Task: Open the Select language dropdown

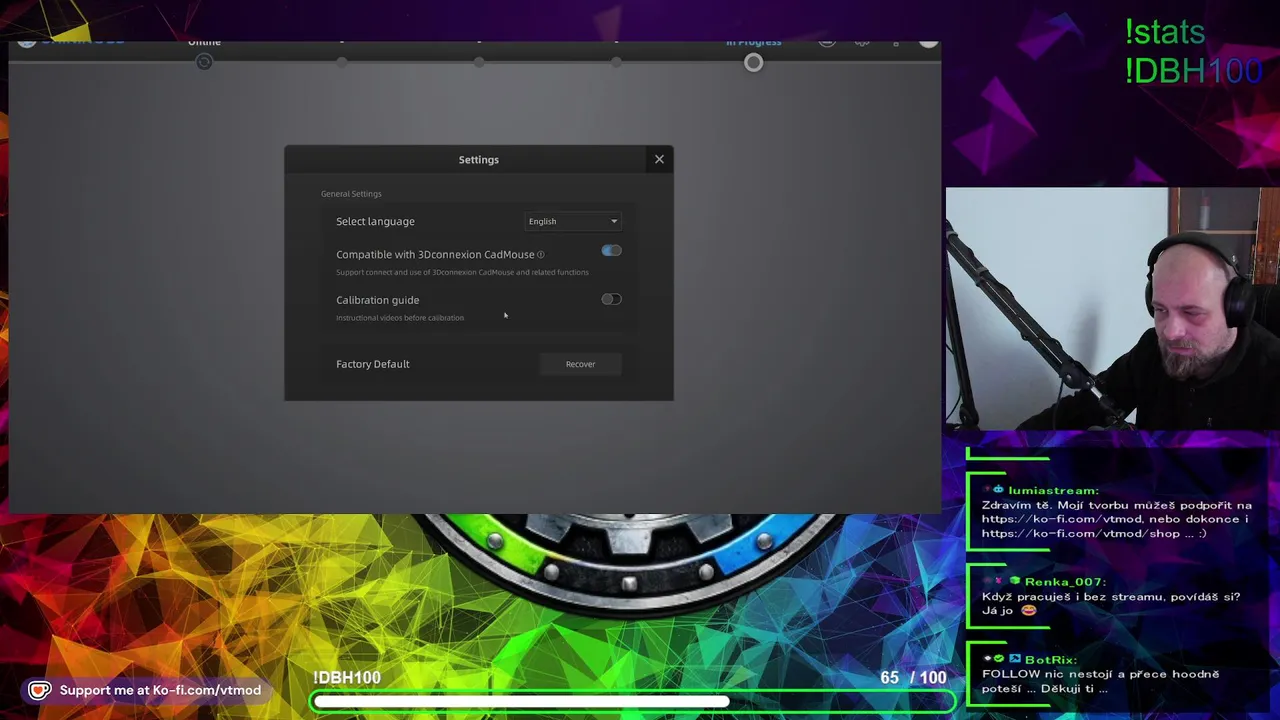Action: pos(573,221)
